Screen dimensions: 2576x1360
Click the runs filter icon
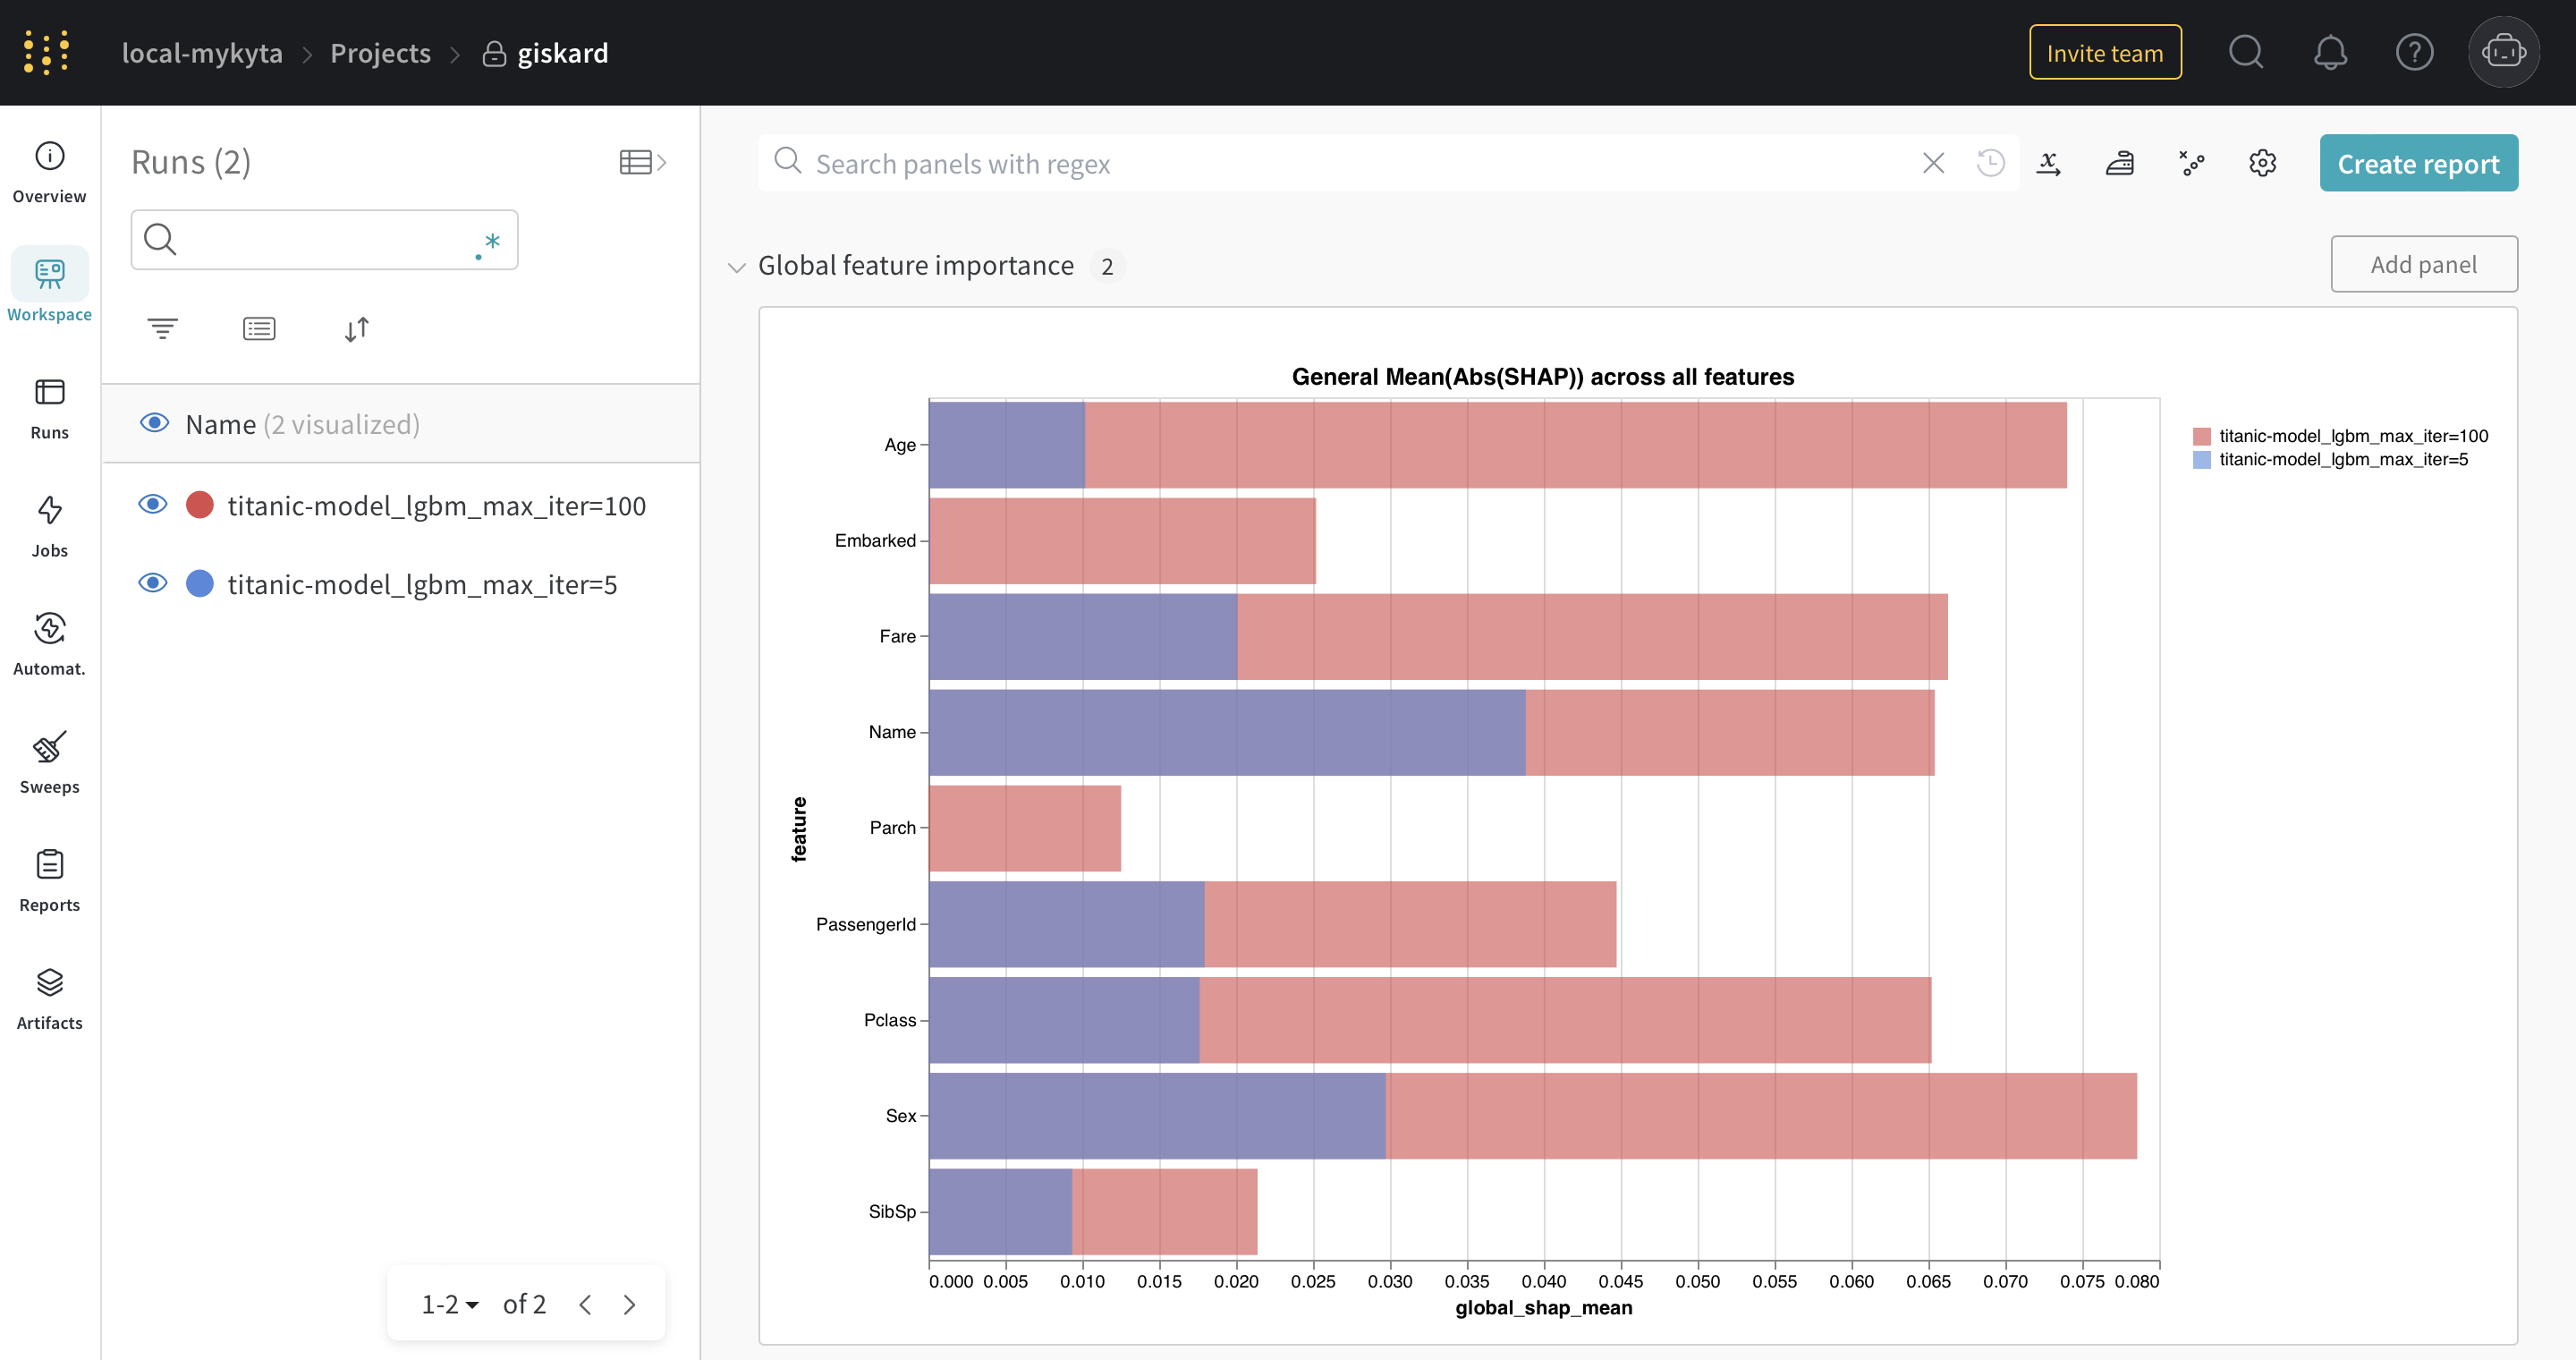(162, 328)
